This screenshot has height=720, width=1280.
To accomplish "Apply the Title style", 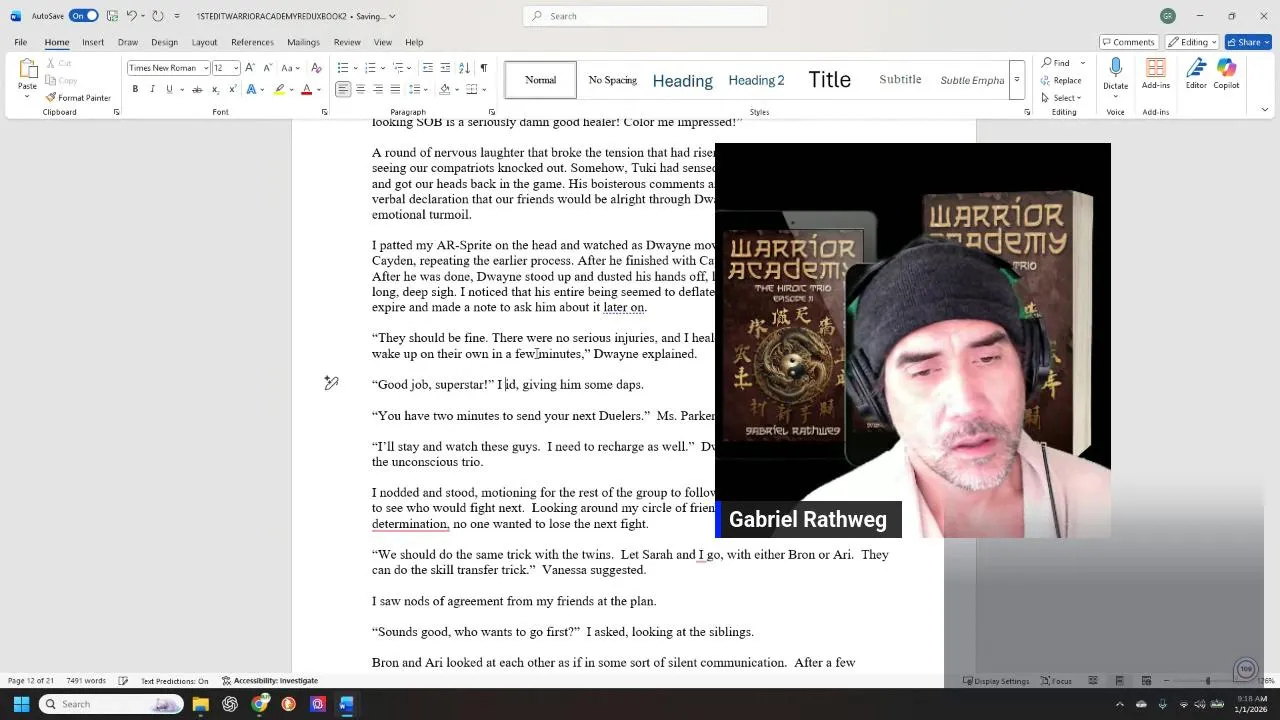I will [x=829, y=80].
